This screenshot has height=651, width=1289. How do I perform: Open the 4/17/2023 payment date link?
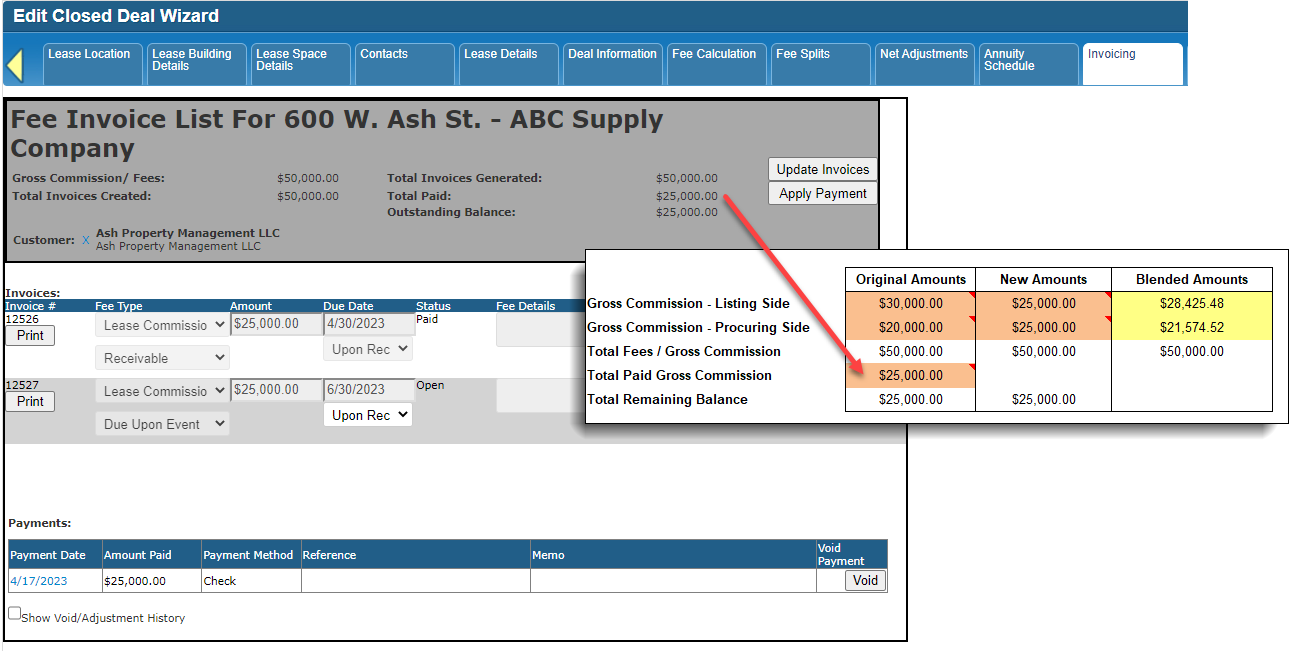39,581
